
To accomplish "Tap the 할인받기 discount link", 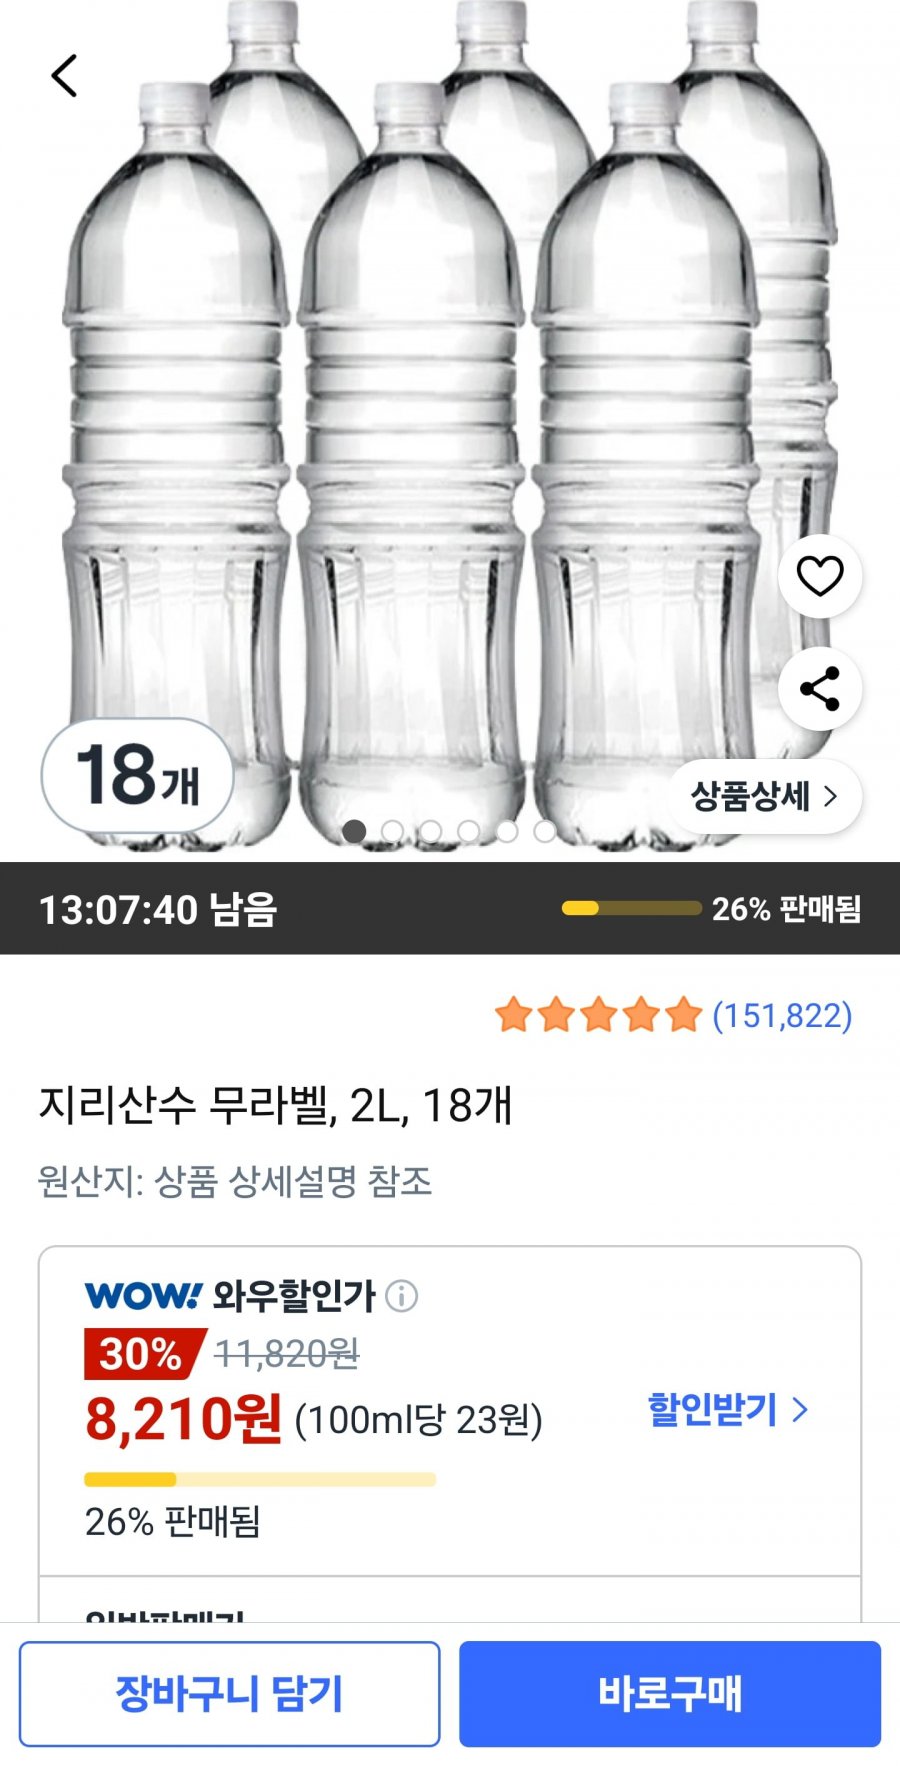I will [x=728, y=1410].
